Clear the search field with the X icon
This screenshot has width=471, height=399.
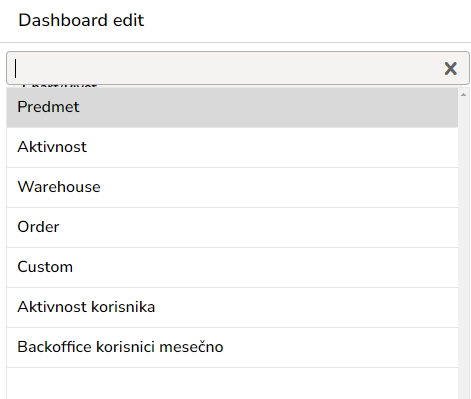coord(450,69)
